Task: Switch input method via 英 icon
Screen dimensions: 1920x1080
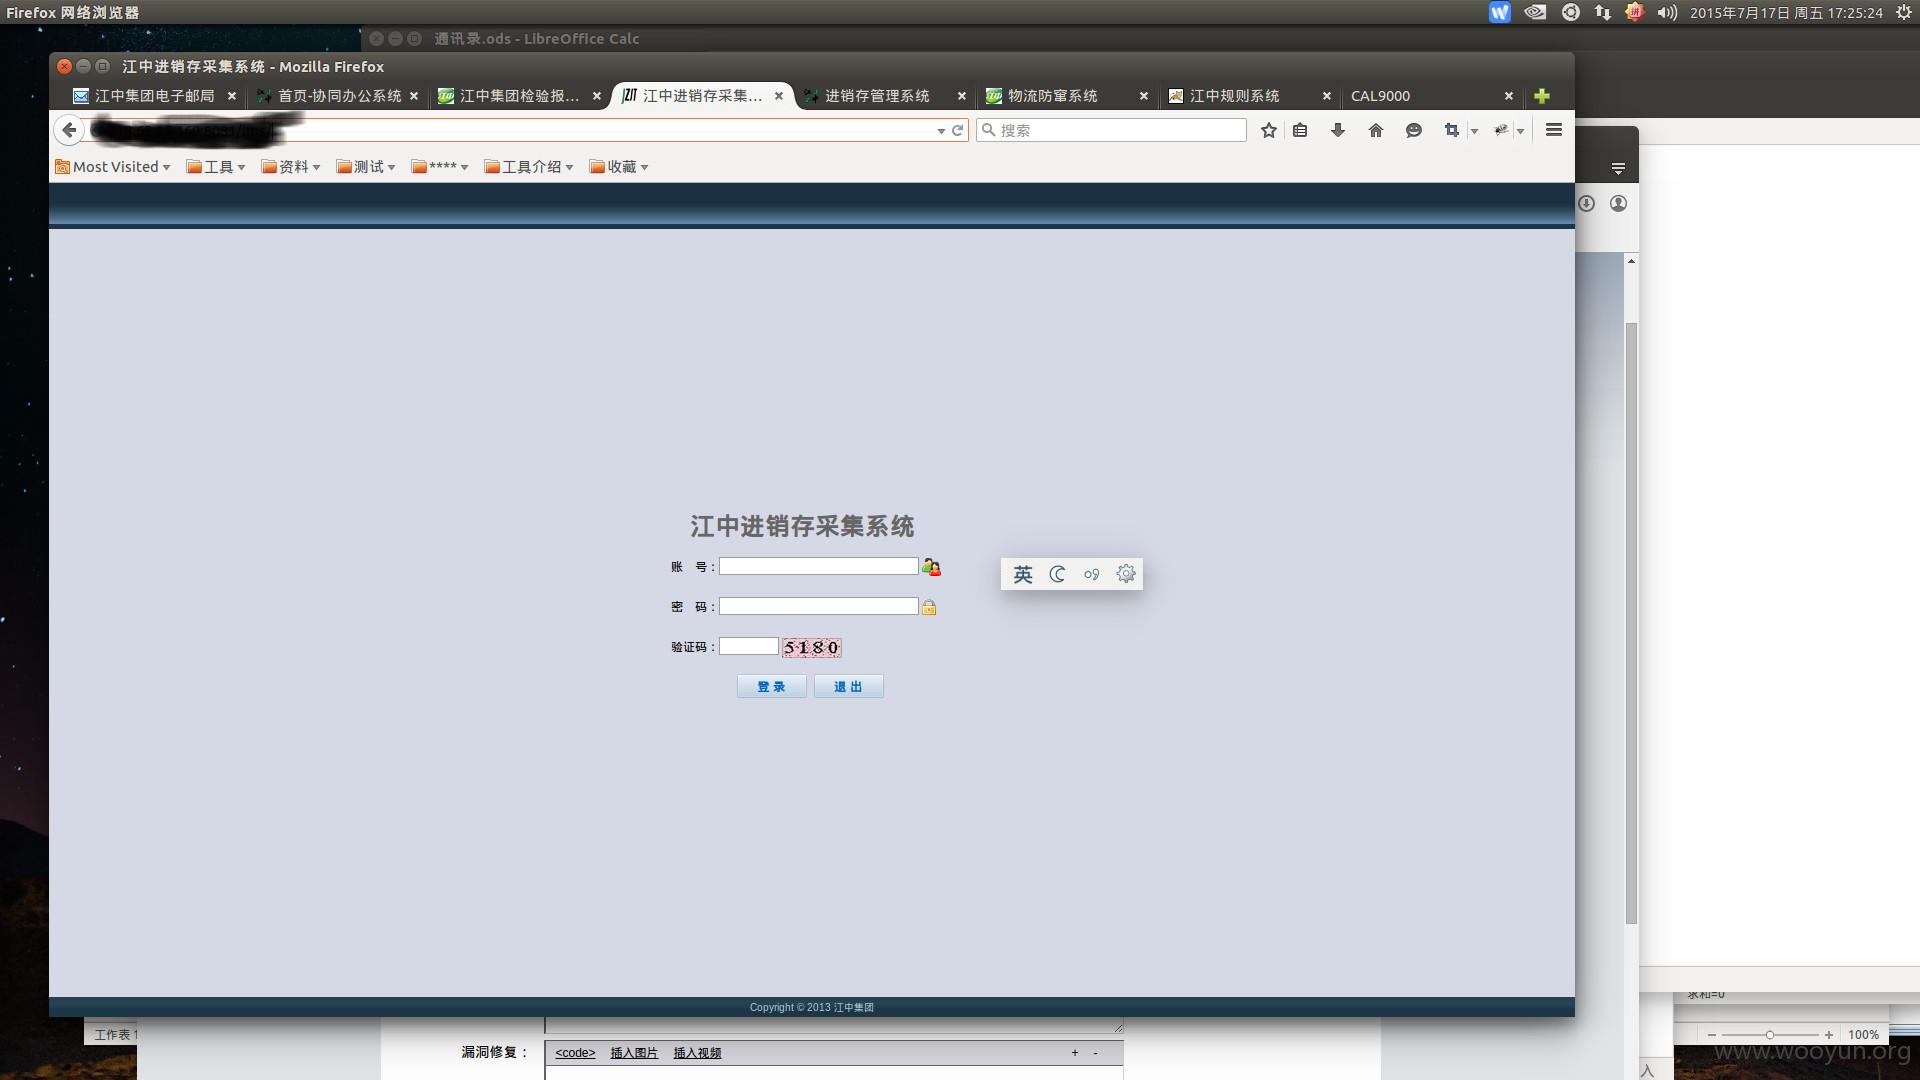Action: 1022,574
